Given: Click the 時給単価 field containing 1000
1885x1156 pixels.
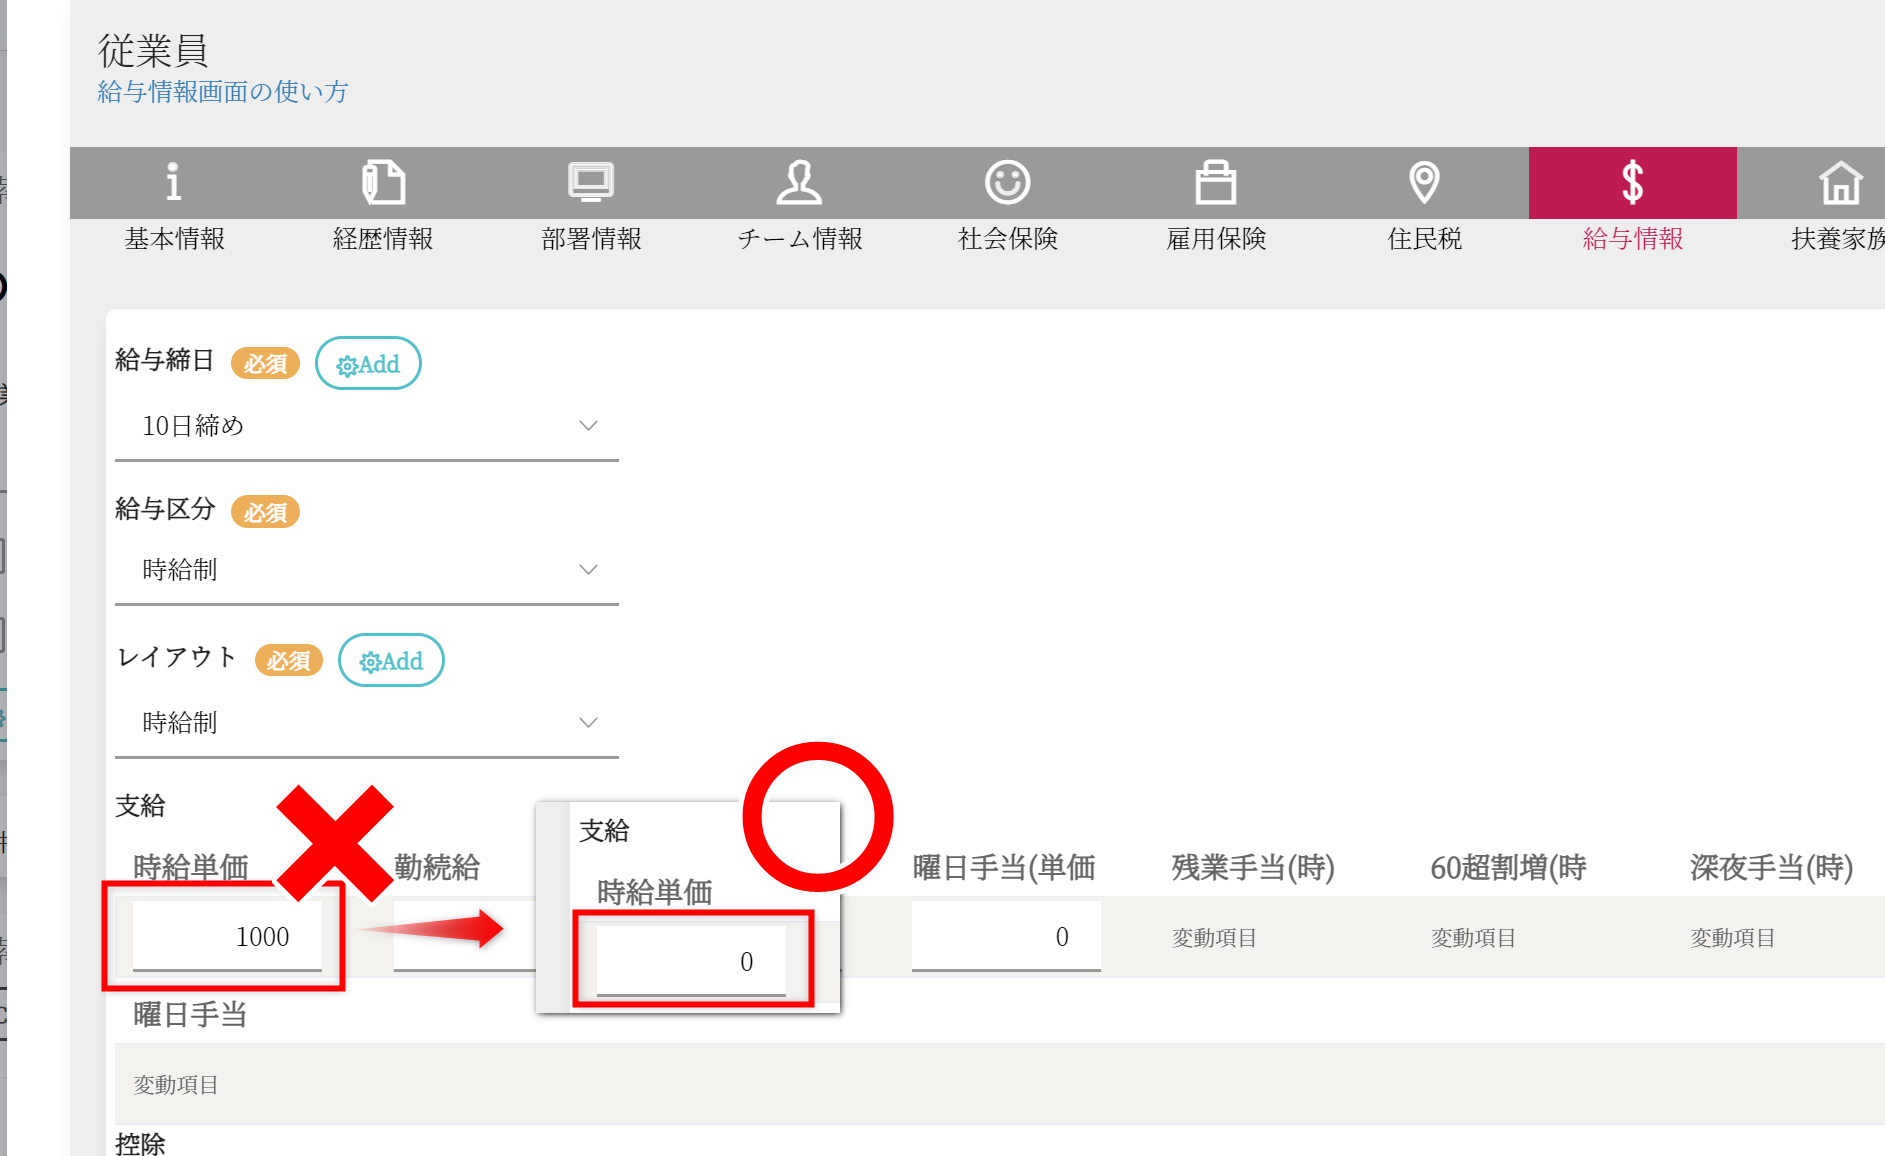Looking at the screenshot, I should point(227,937).
